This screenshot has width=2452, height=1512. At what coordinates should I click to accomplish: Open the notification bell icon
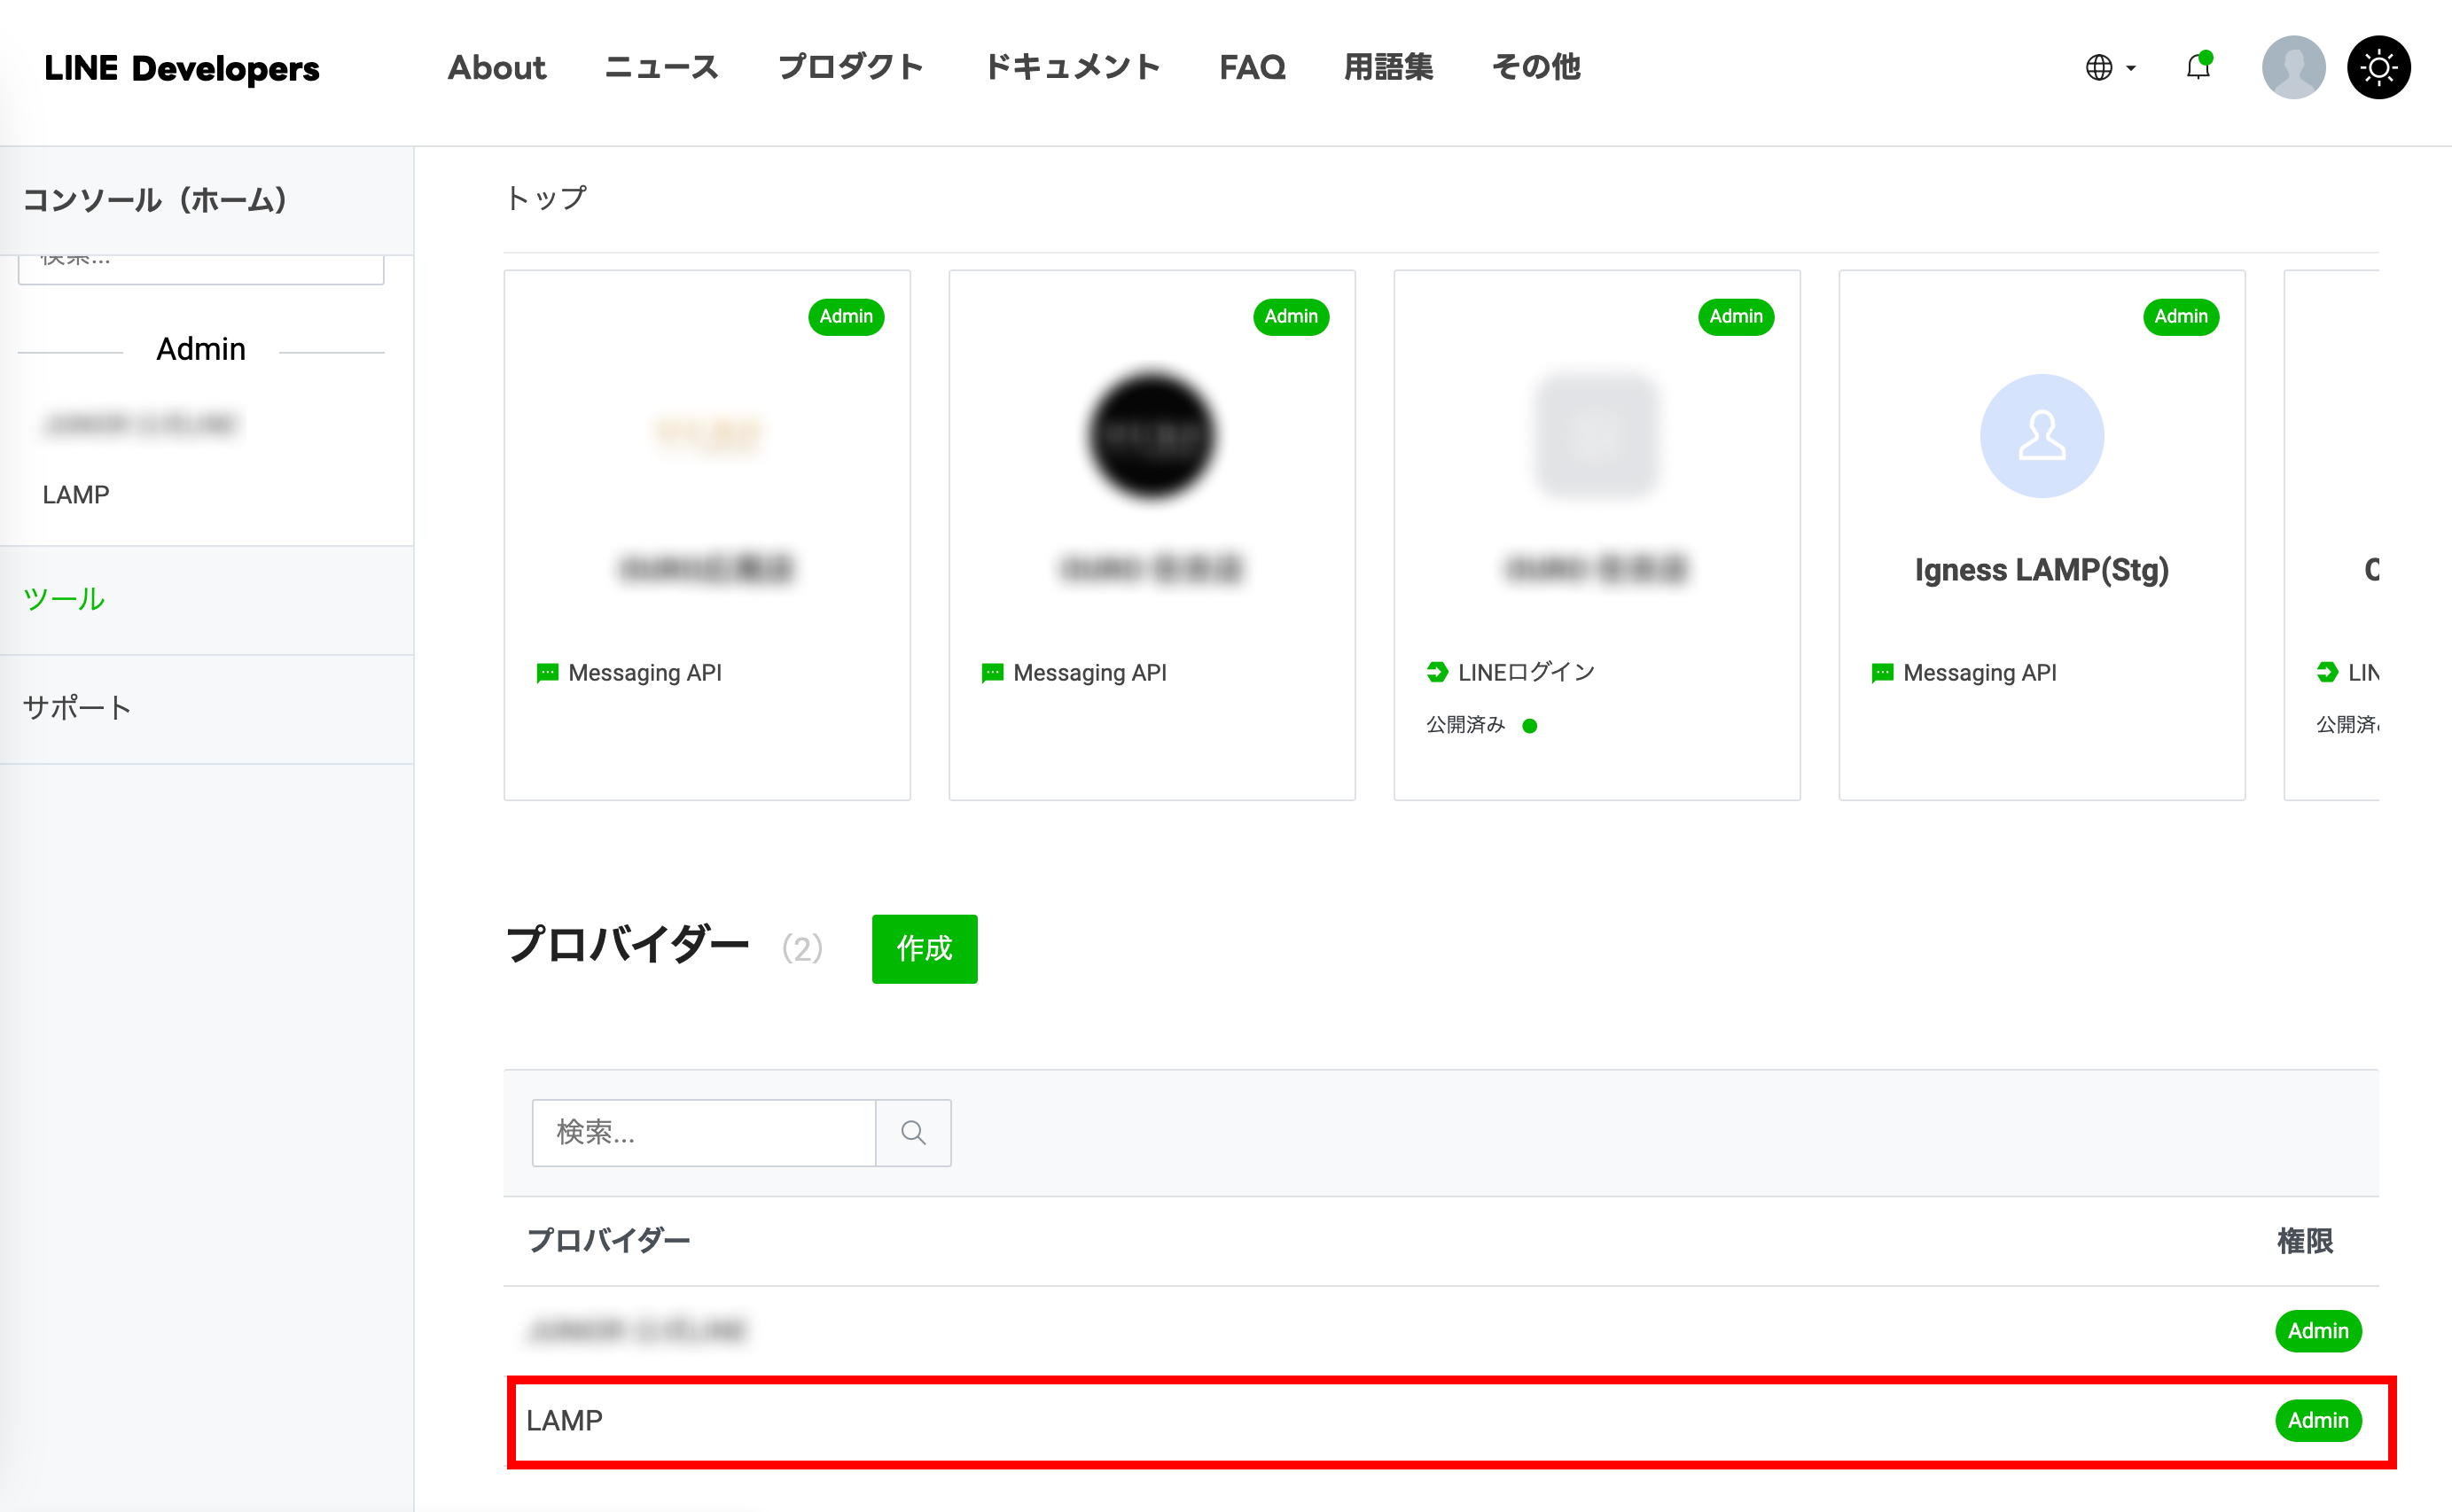2197,67
